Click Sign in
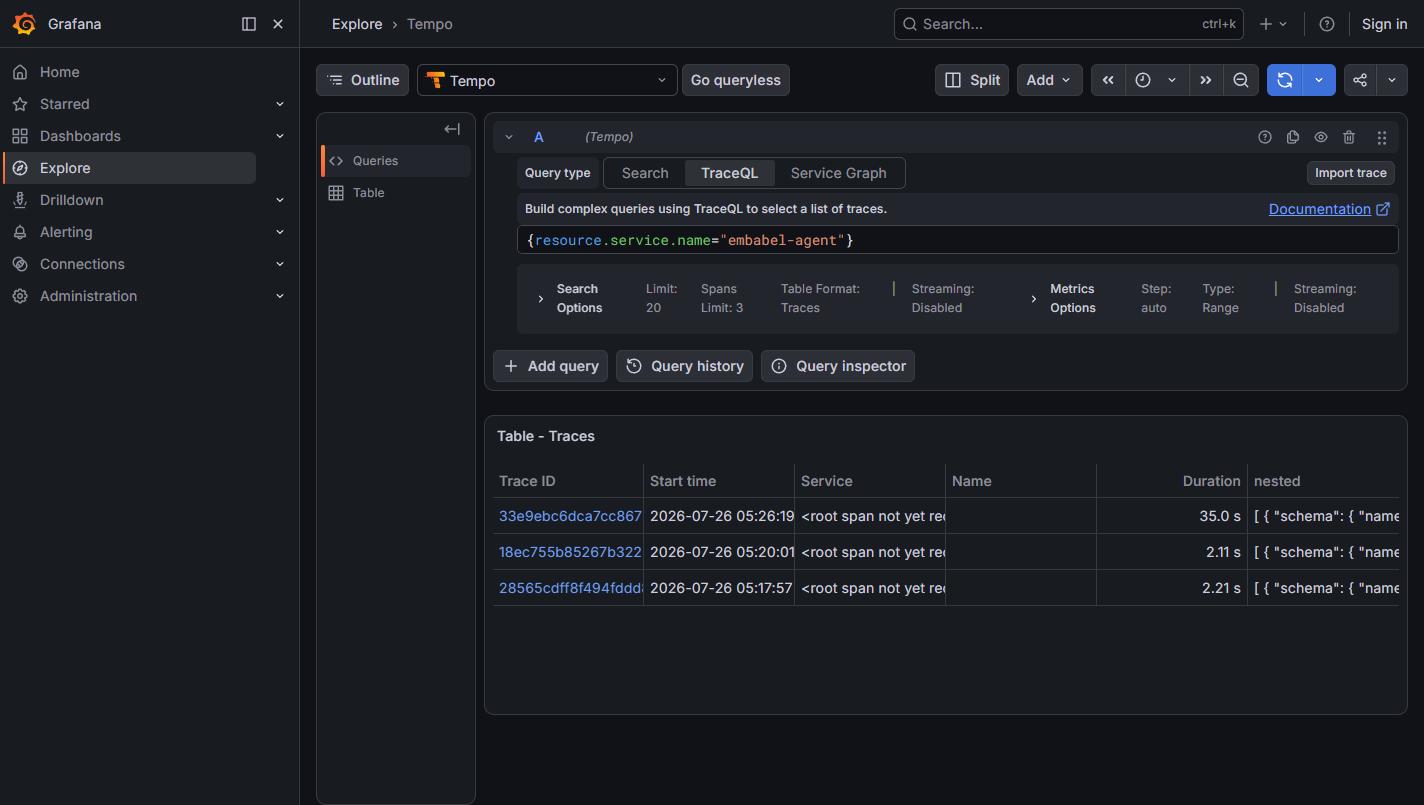The height and width of the screenshot is (805, 1424). (1384, 24)
